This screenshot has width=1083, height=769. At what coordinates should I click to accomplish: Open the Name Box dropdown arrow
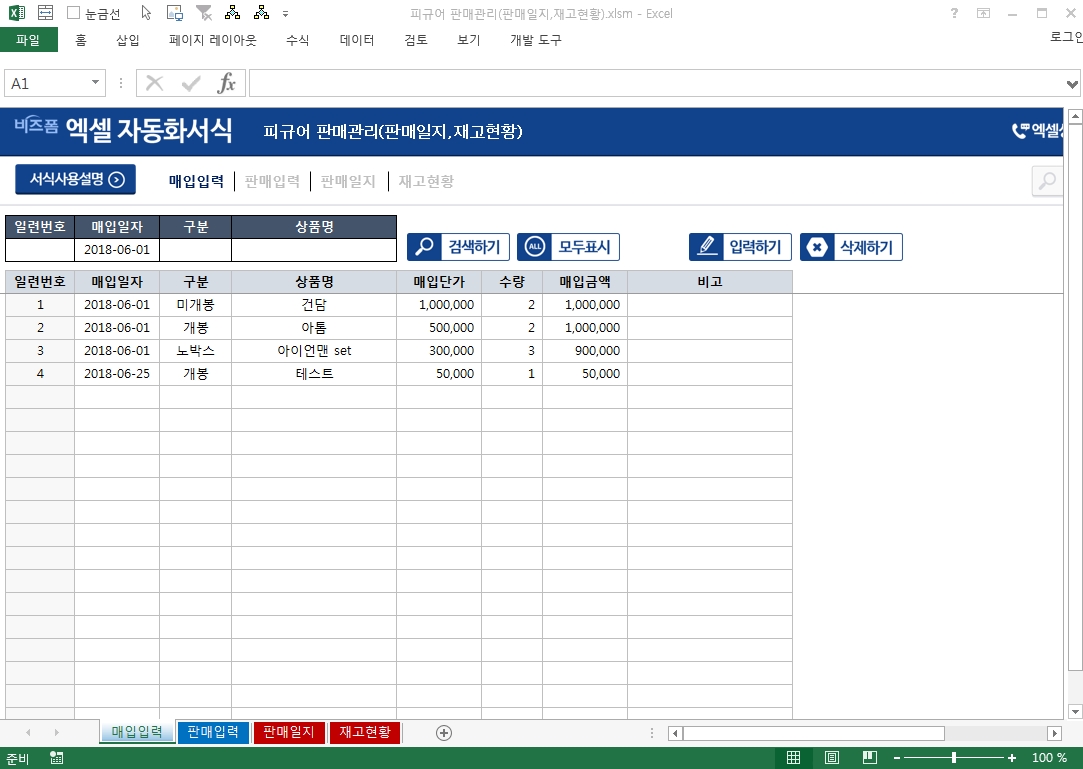tap(96, 84)
